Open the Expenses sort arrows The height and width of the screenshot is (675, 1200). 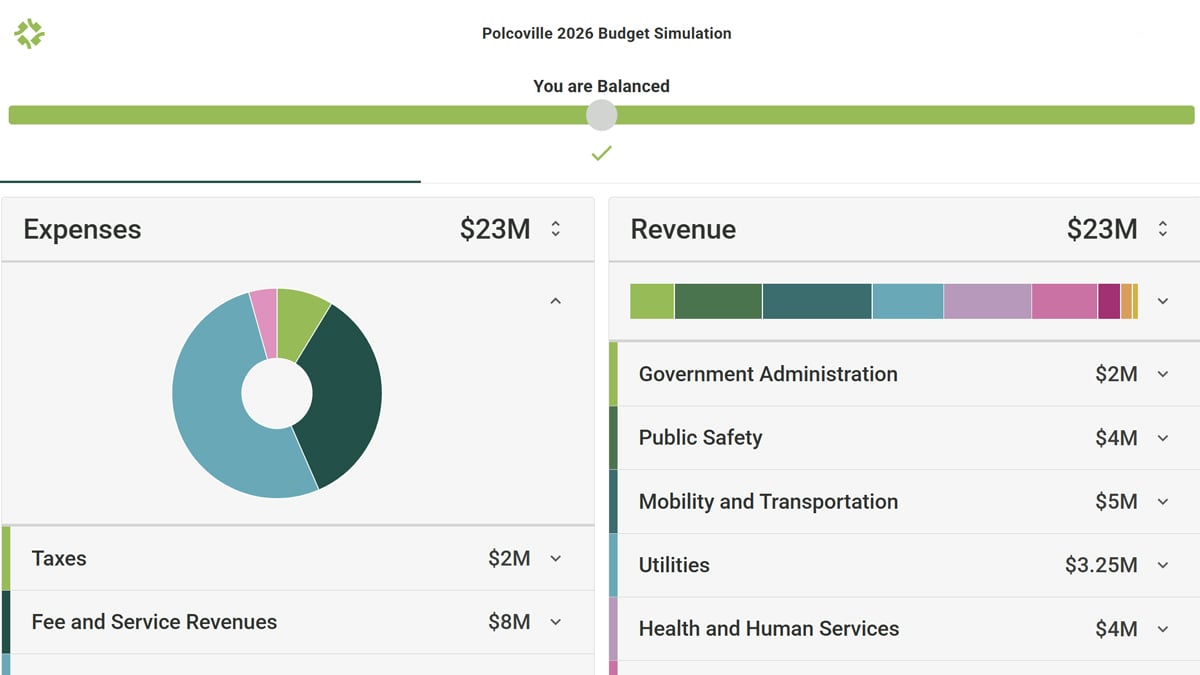pos(556,229)
